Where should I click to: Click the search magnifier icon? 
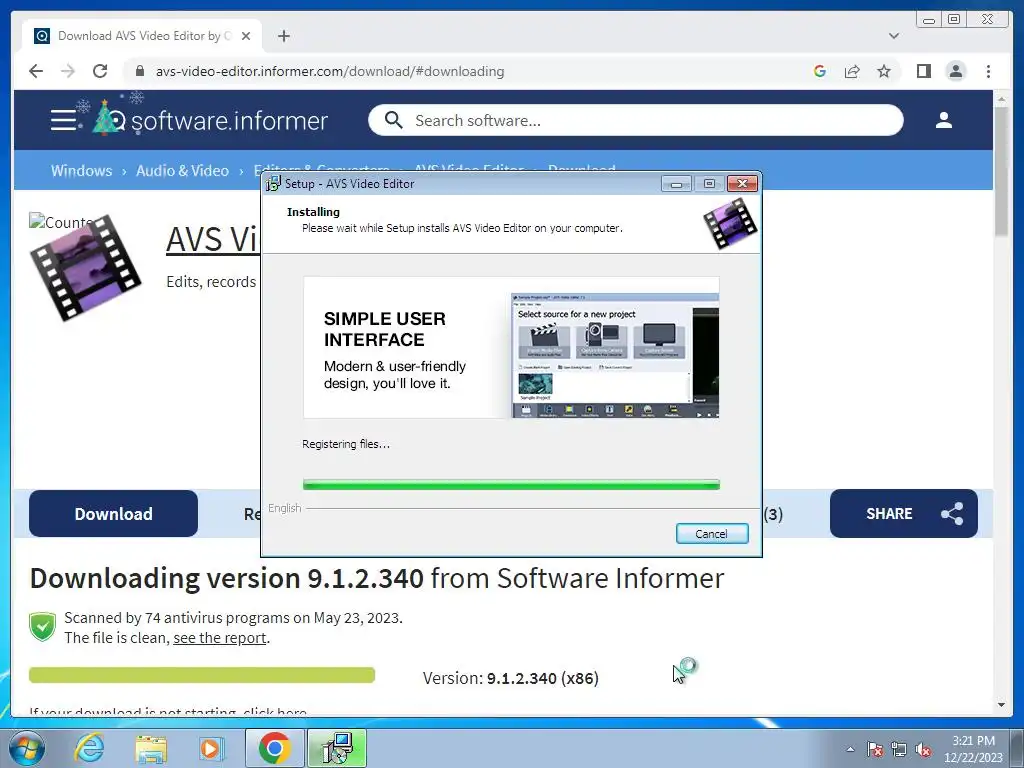tap(393, 120)
